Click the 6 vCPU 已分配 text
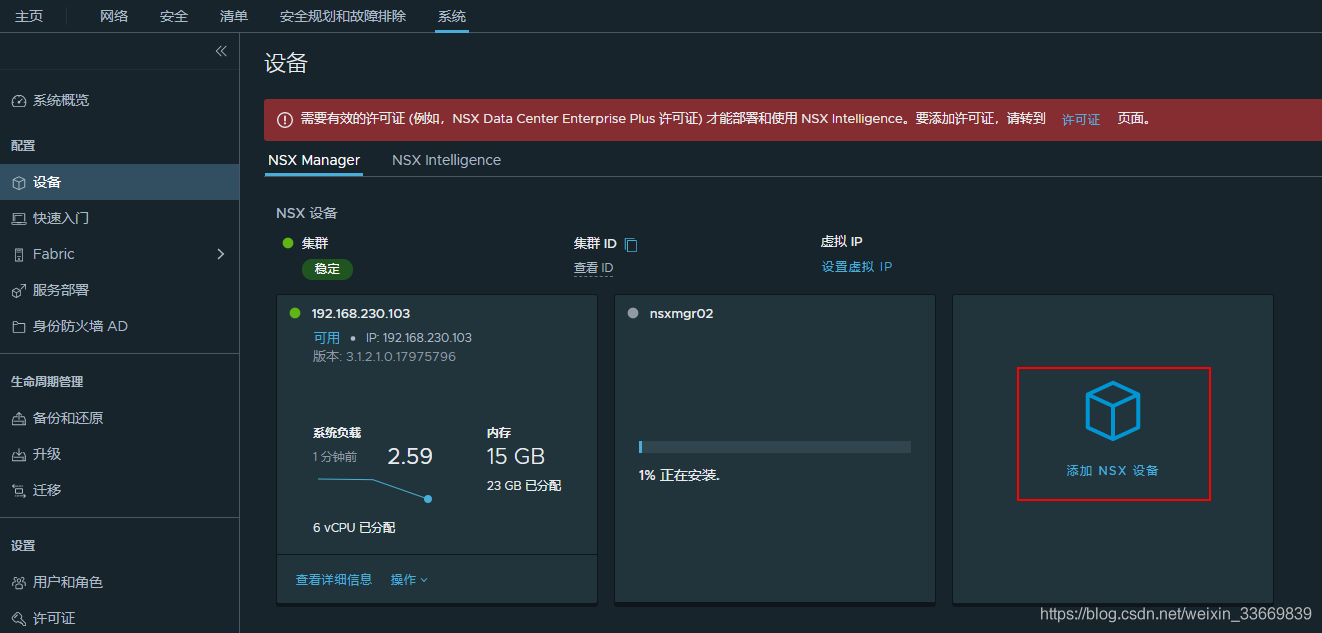 tap(354, 527)
